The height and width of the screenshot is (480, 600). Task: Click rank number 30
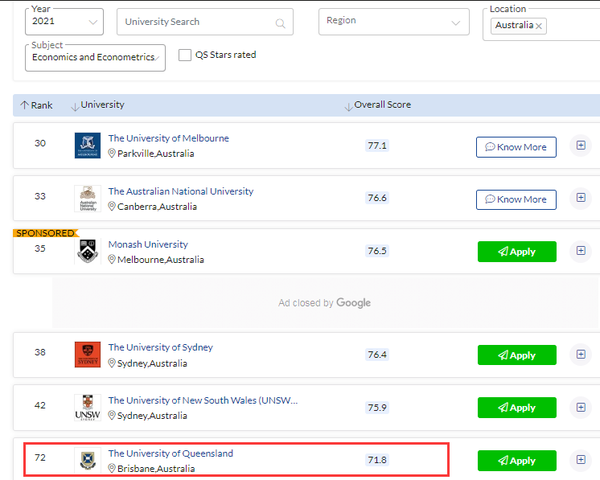coord(40,143)
